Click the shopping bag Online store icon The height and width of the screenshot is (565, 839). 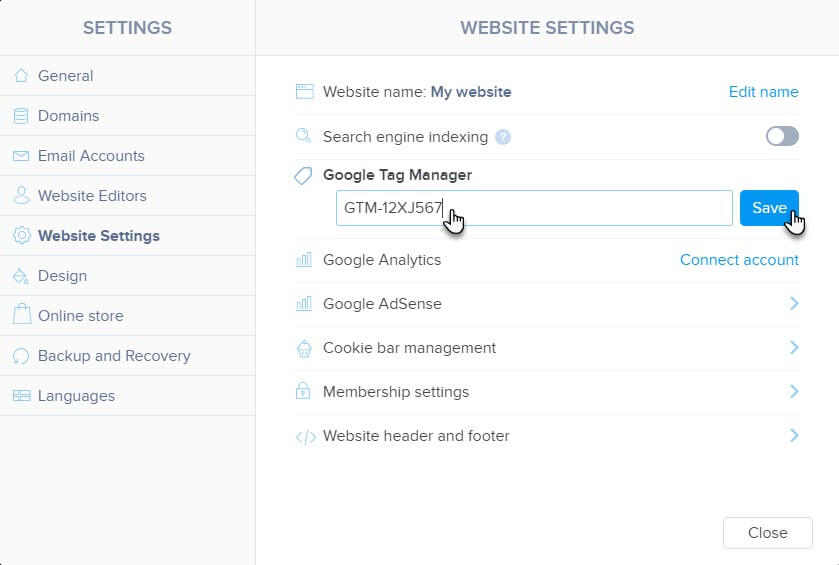point(22,314)
